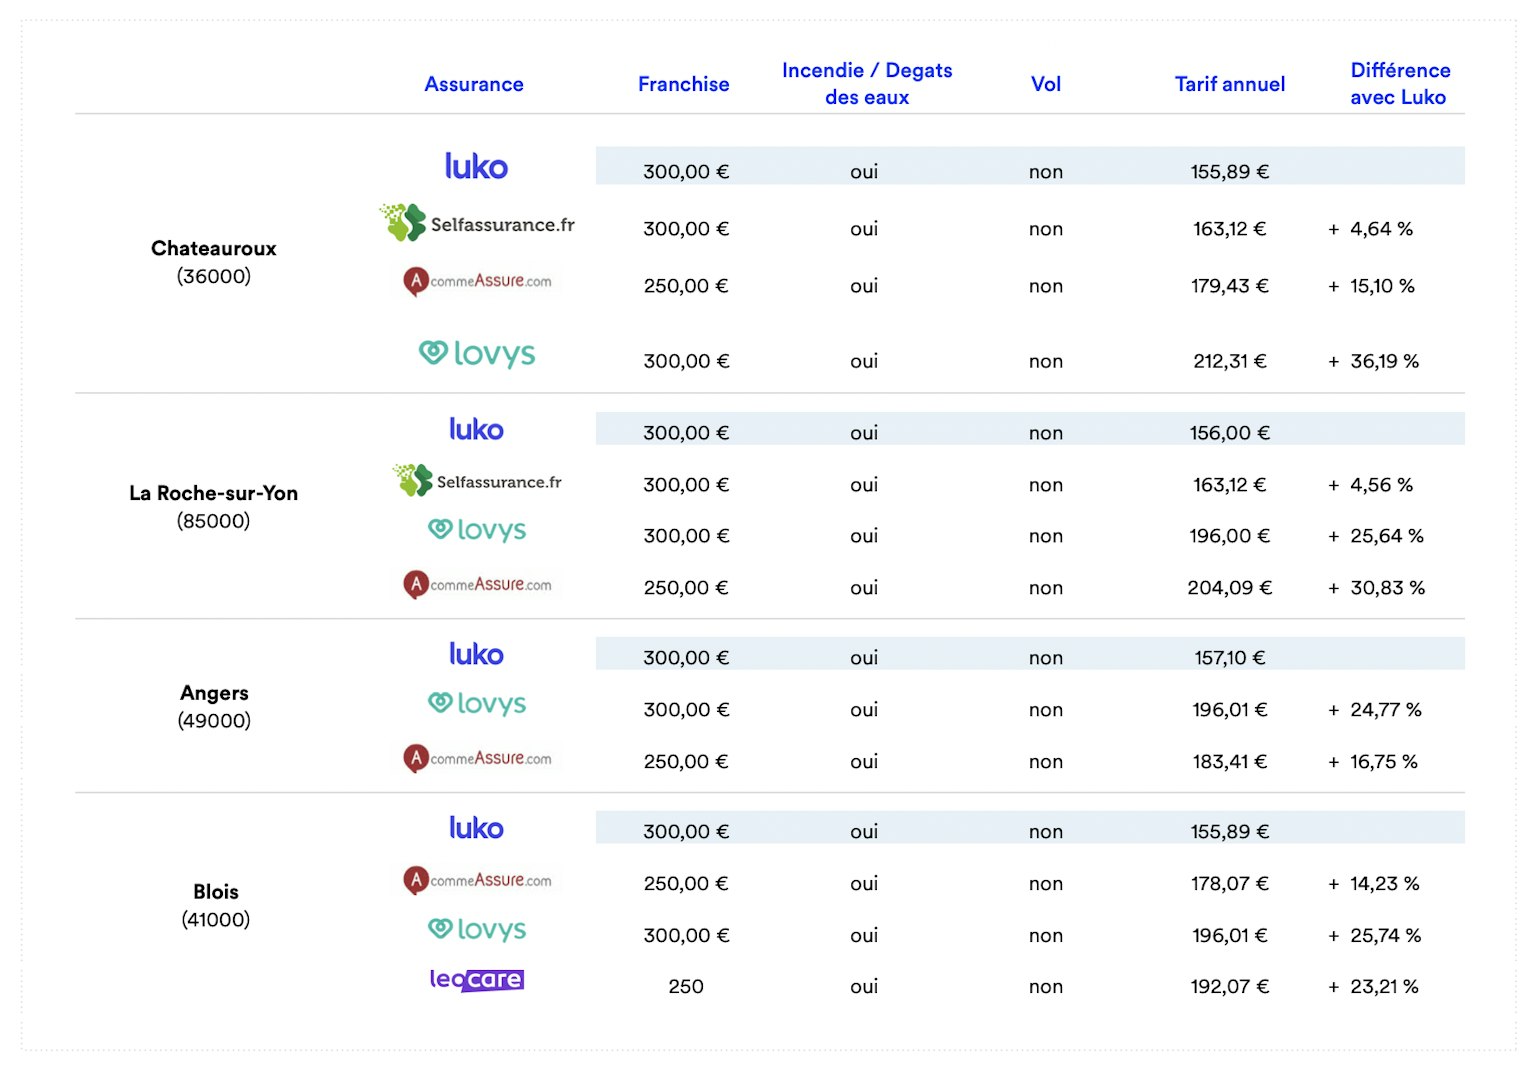Select the 196,00 € annual rate

coord(1230,536)
